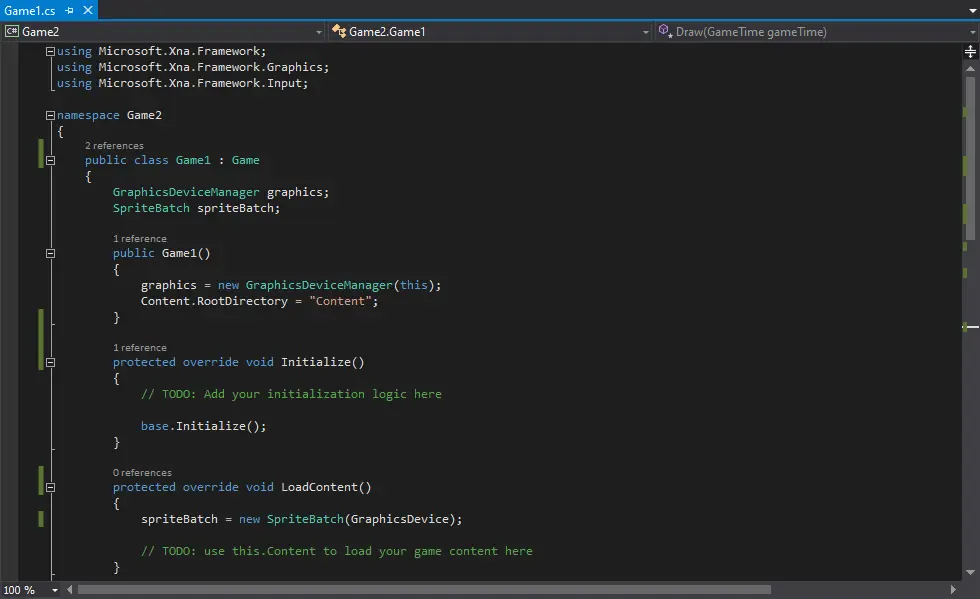Screen dimensions: 980x599
Task: Collapse the Game1 class block
Action: (50, 160)
